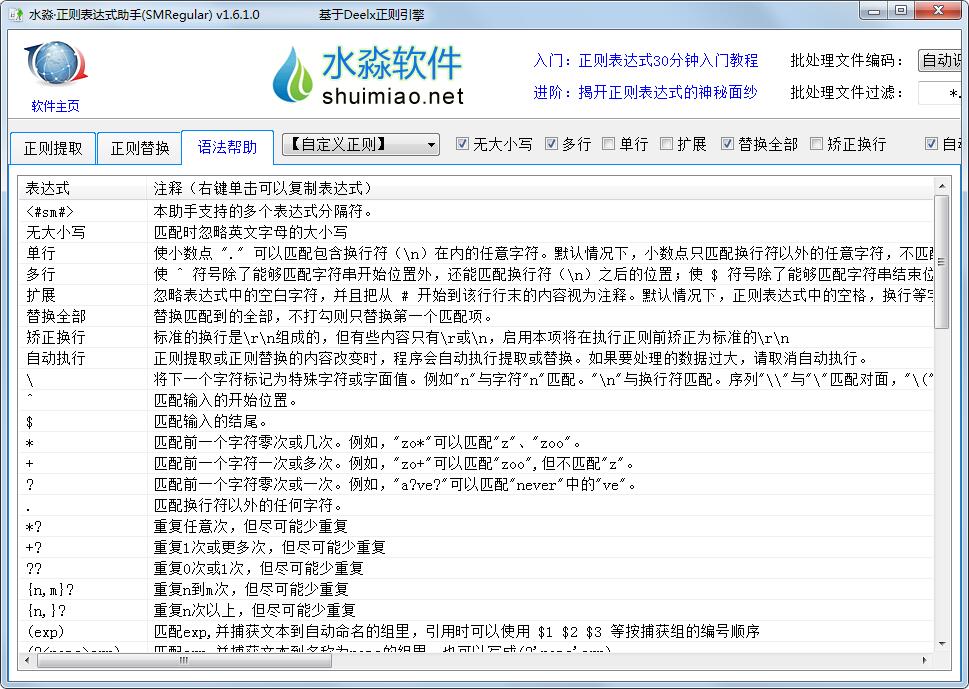This screenshot has height=689, width=969.
Task: Click 表达式 column header
Action: click(83, 188)
